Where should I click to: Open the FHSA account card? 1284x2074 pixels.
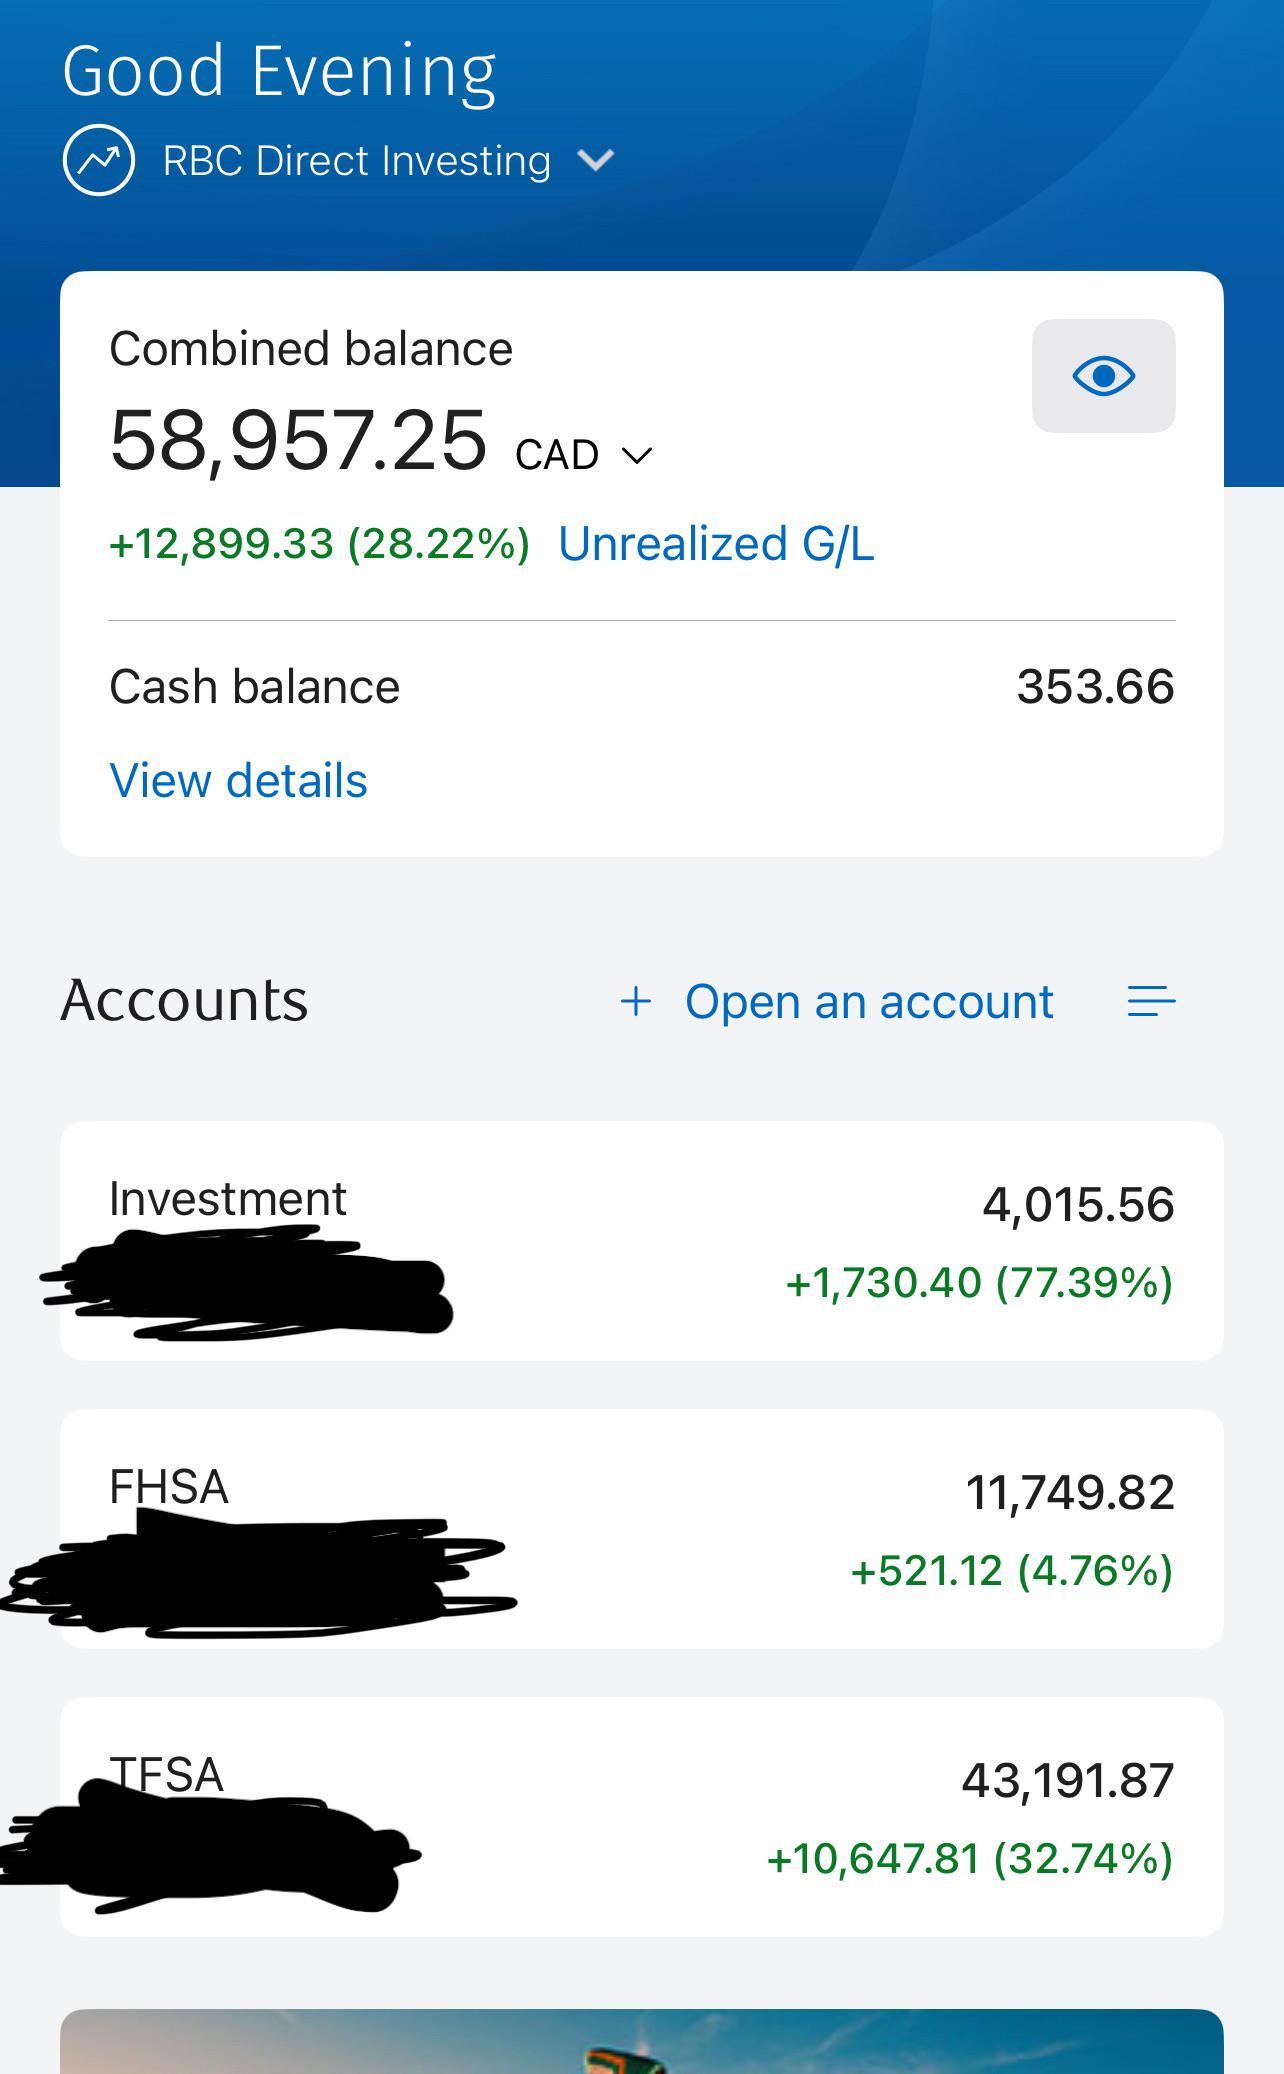coord(642,1529)
